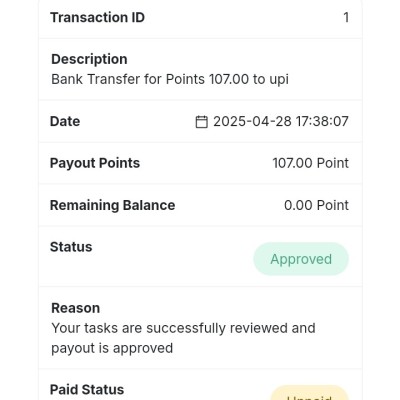This screenshot has width=400, height=400.
Task: Click the Transaction ID value 1
Action: click(346, 17)
